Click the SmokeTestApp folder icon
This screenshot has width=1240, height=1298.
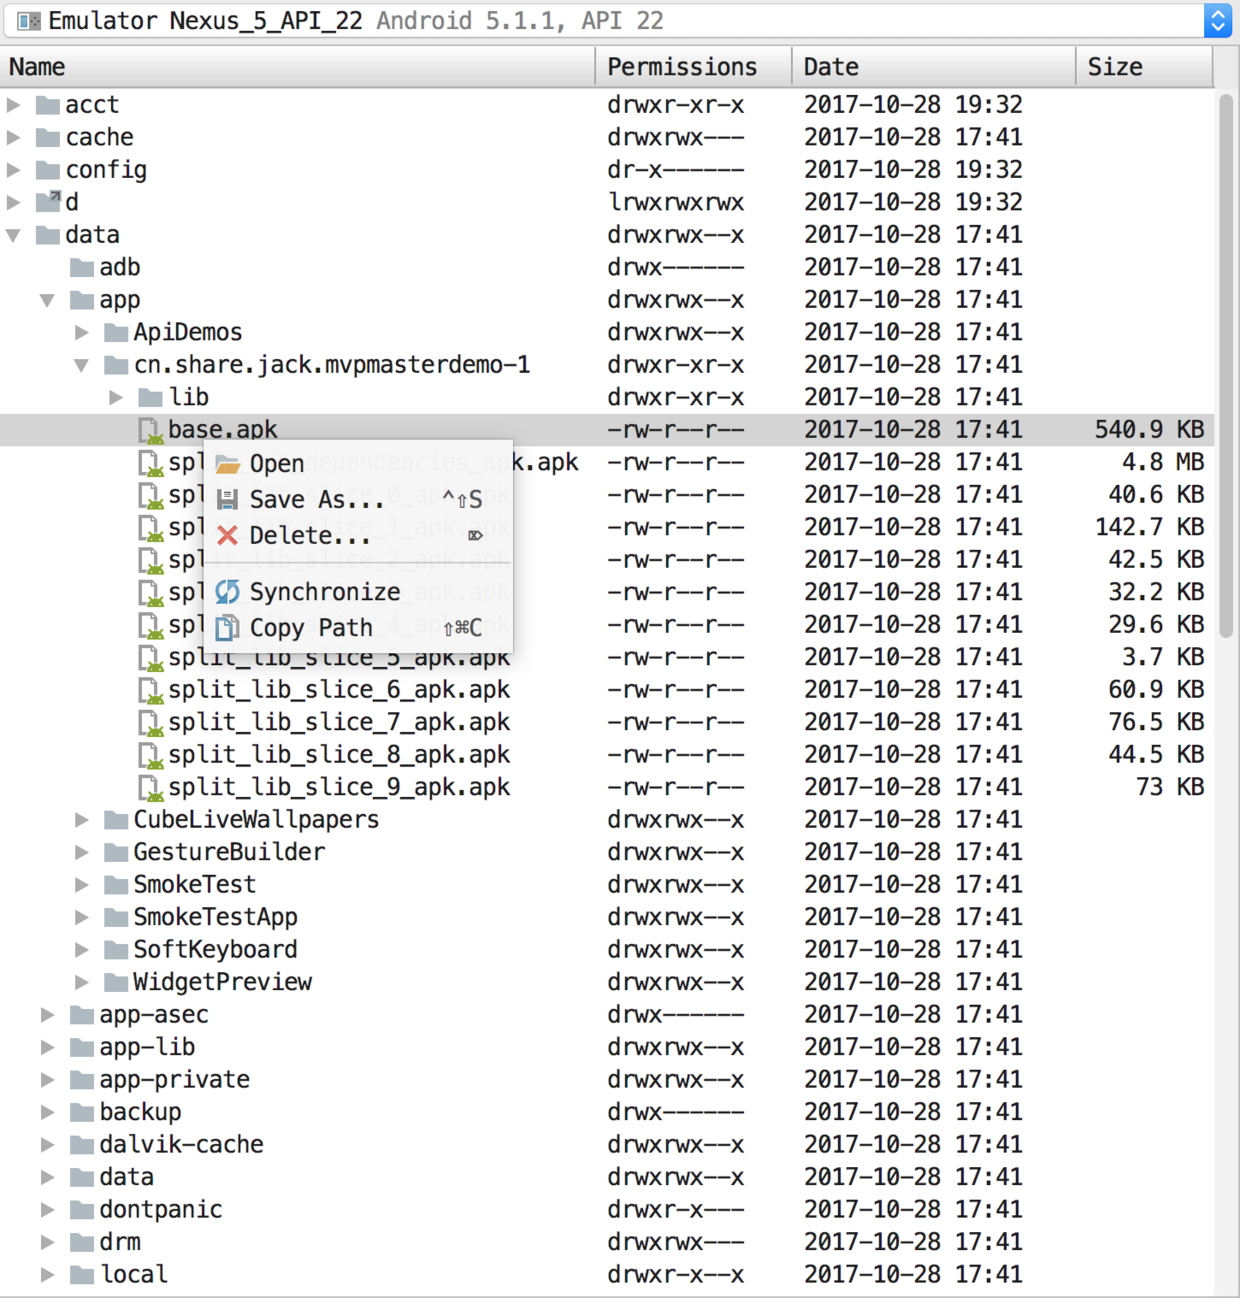(116, 917)
